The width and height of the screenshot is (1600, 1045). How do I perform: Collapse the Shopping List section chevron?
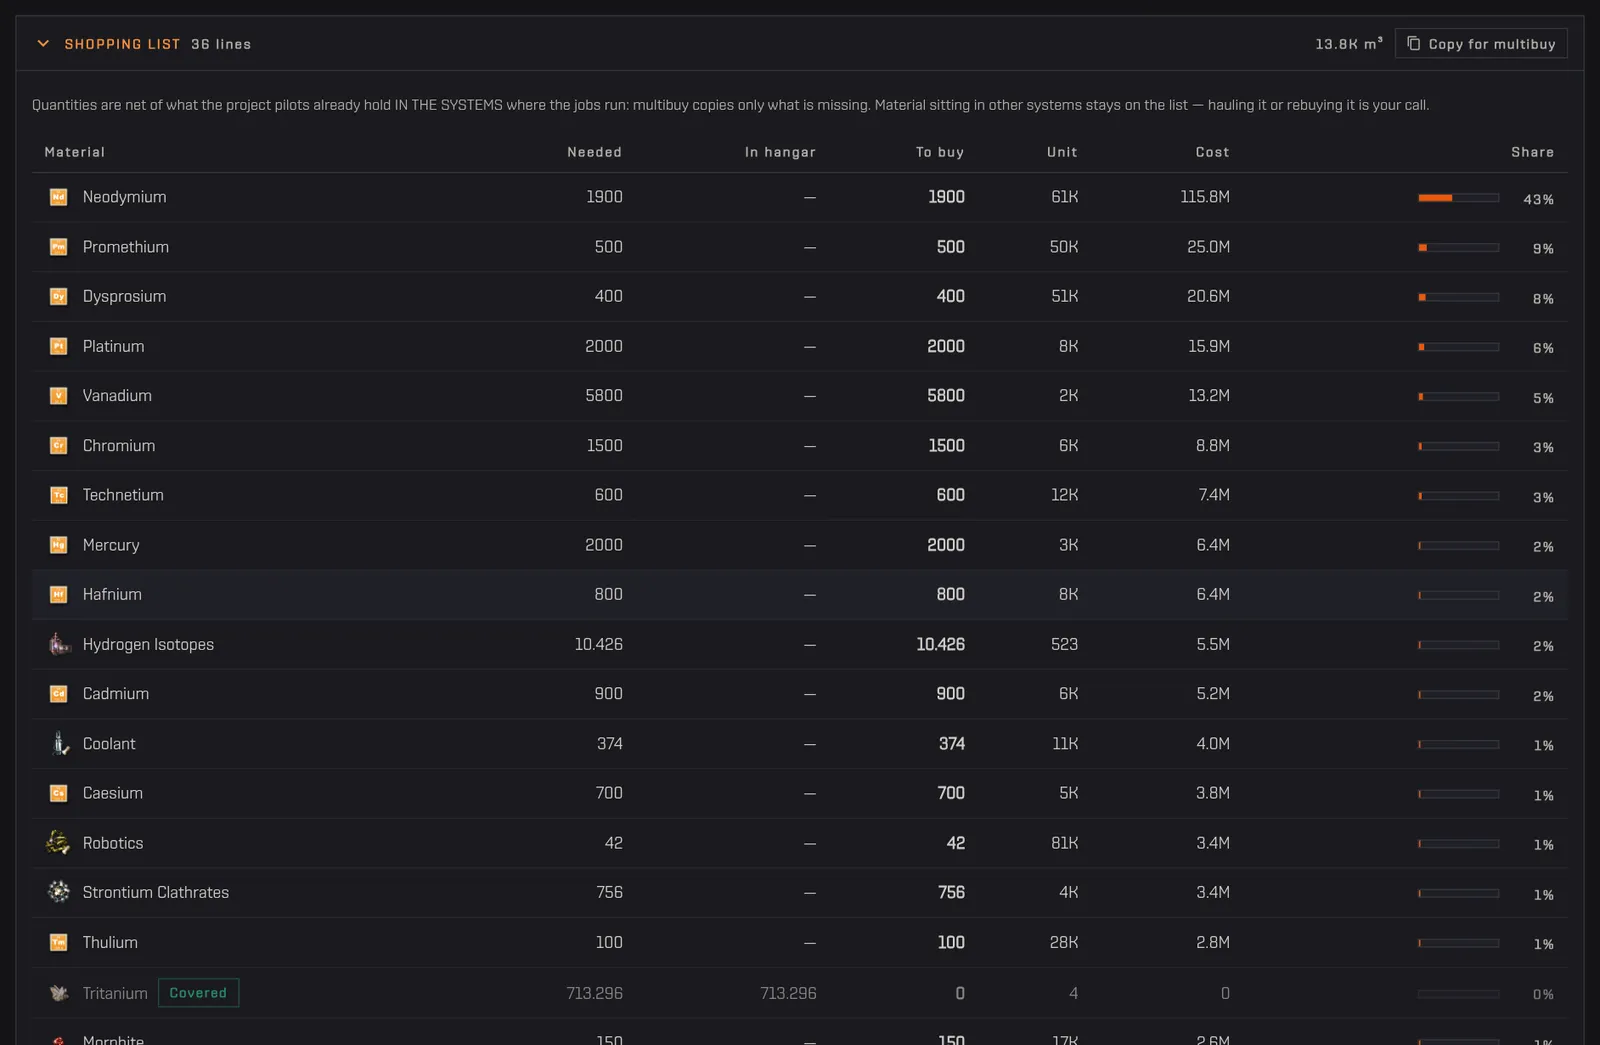pyautogui.click(x=43, y=44)
